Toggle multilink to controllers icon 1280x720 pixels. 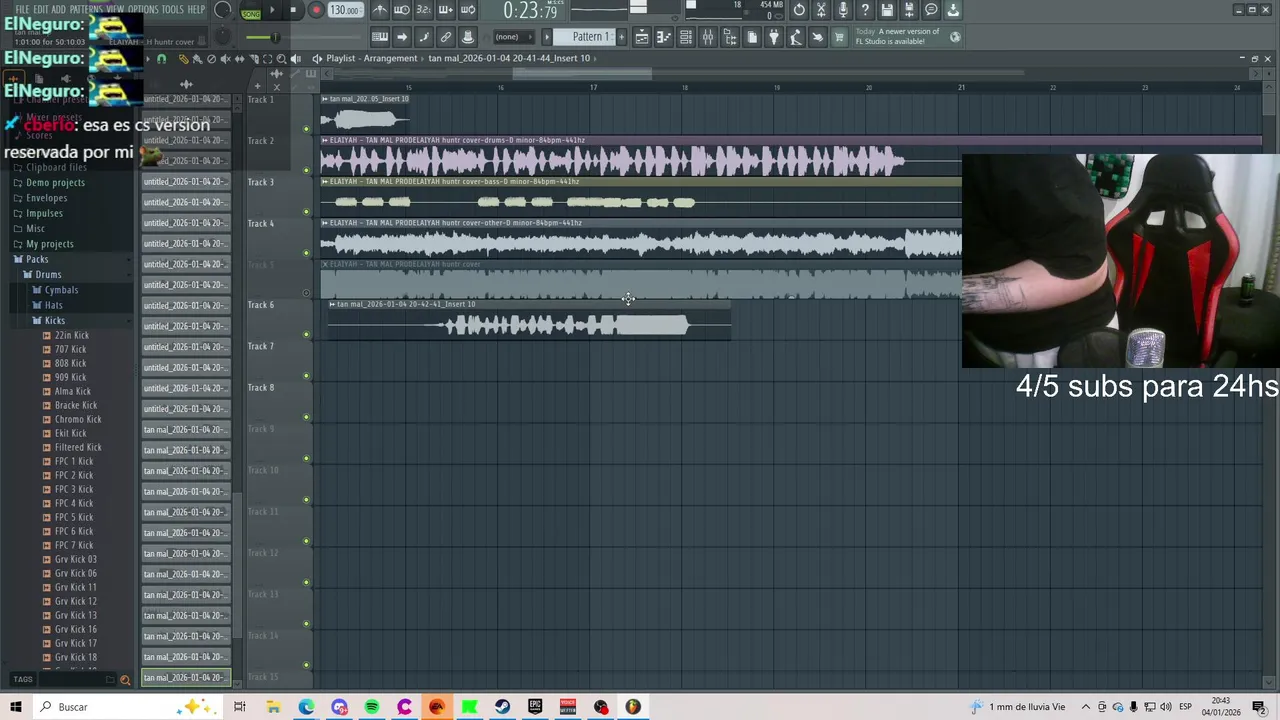click(446, 37)
